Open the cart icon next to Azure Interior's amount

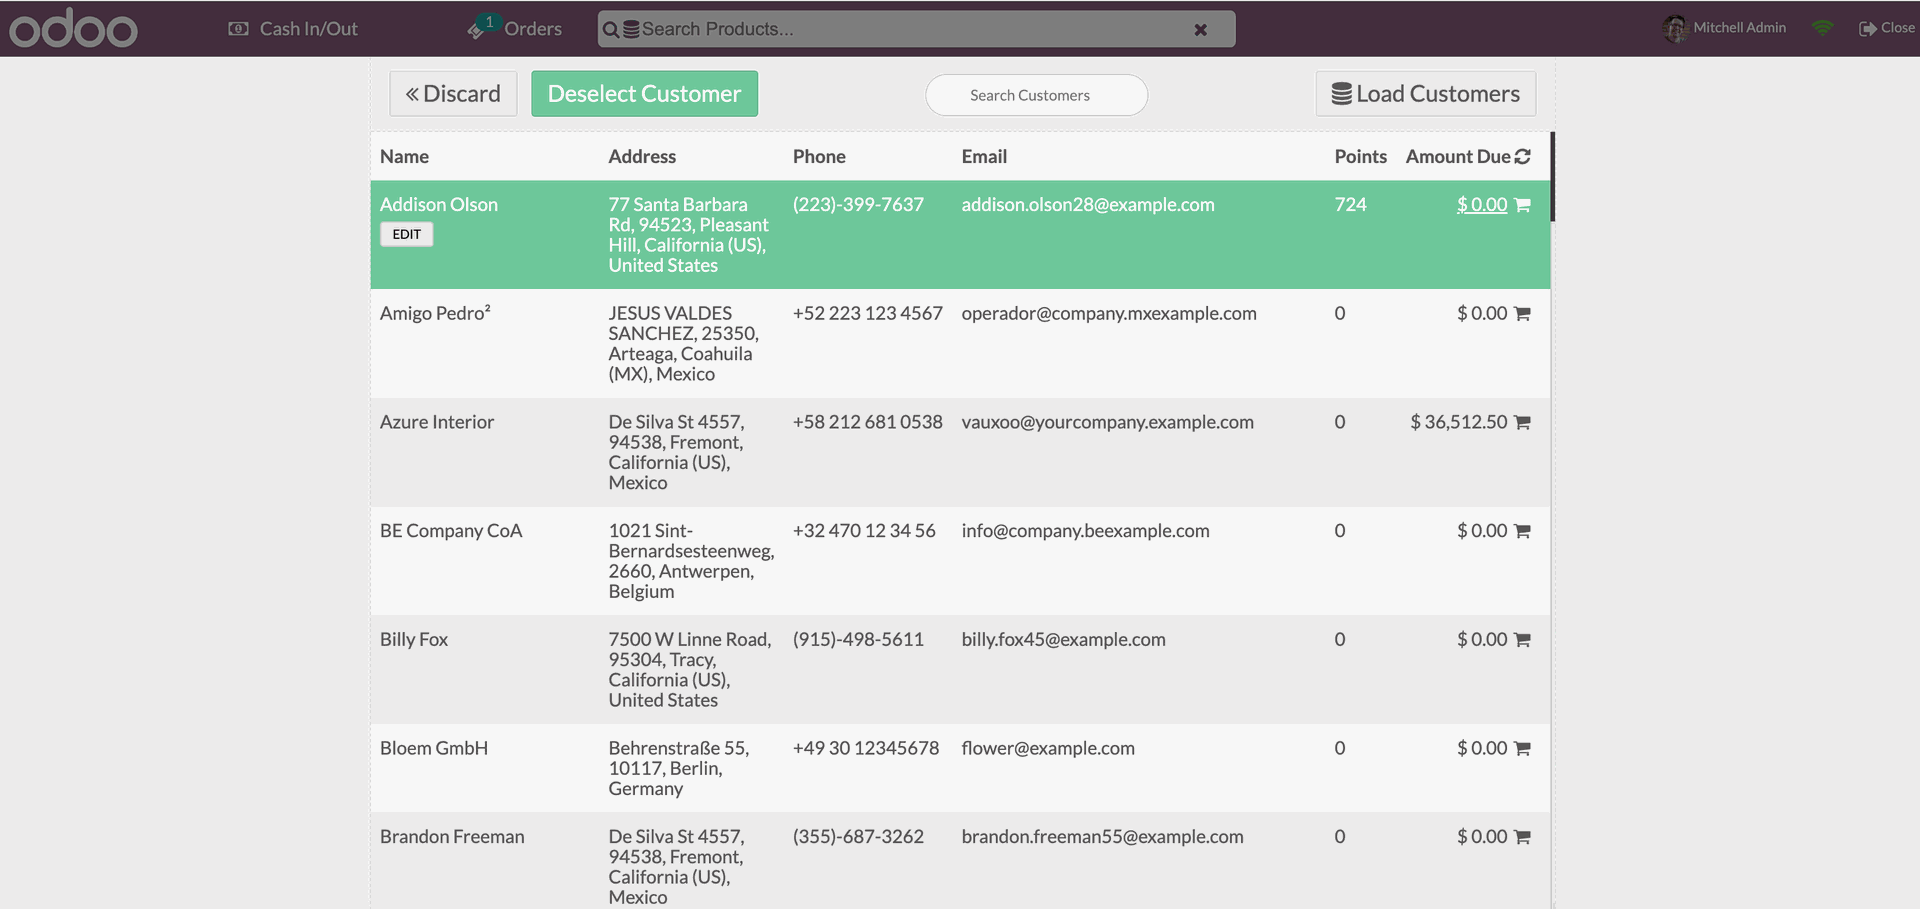(x=1522, y=422)
